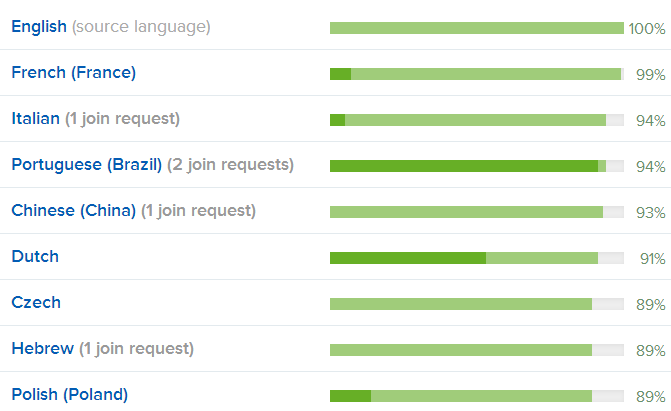The width and height of the screenshot is (671, 411).
Task: Click the French progress bar
Action: [x=476, y=74]
